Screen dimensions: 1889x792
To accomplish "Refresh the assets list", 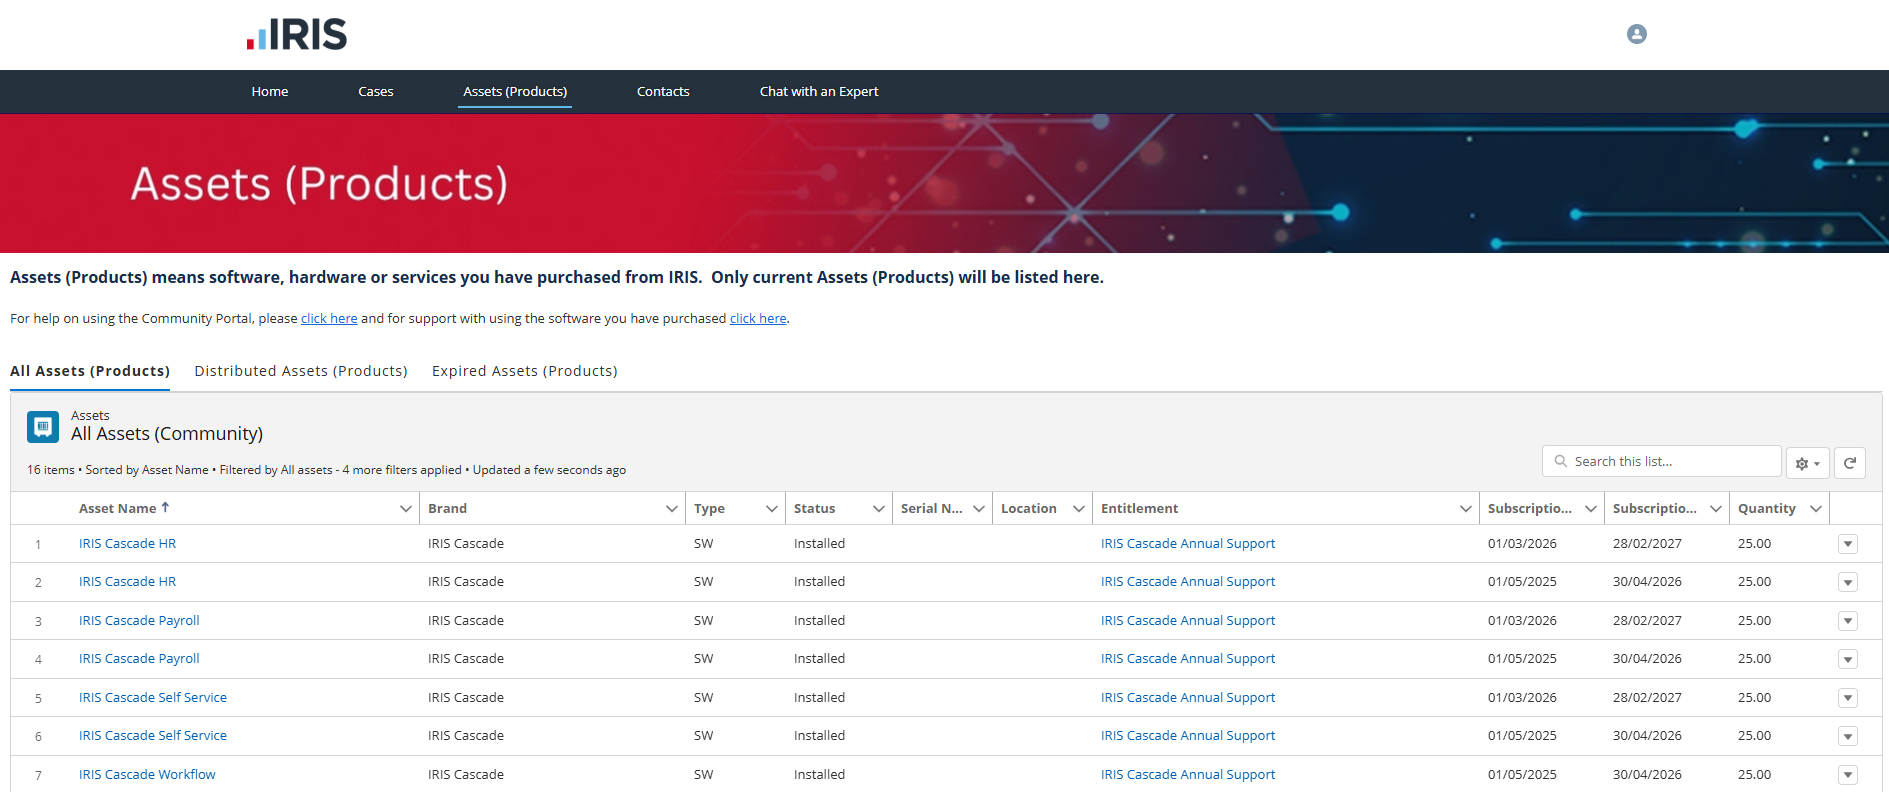I will click(x=1850, y=463).
